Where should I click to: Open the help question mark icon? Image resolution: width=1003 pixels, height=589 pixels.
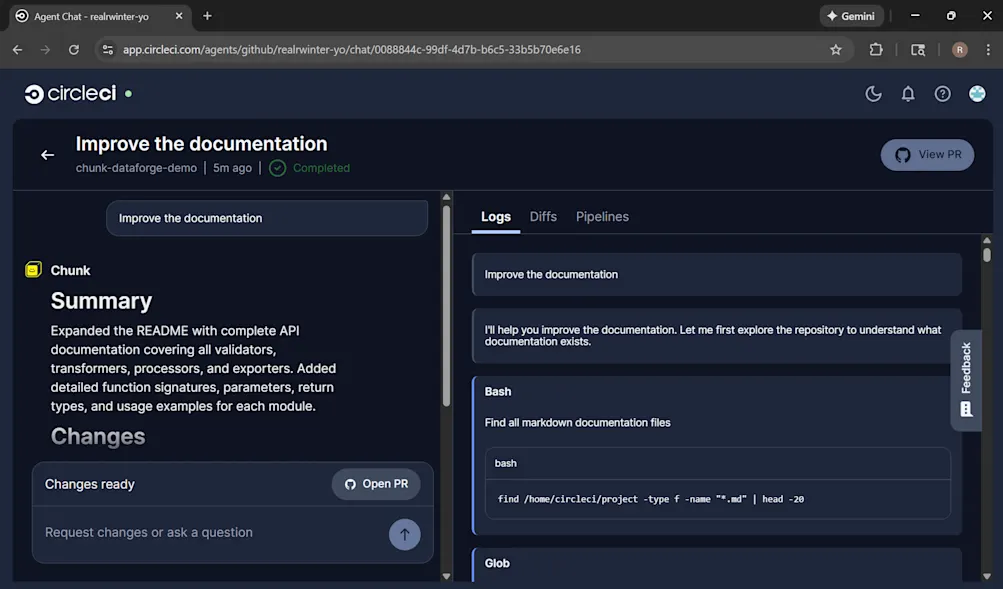[942, 94]
